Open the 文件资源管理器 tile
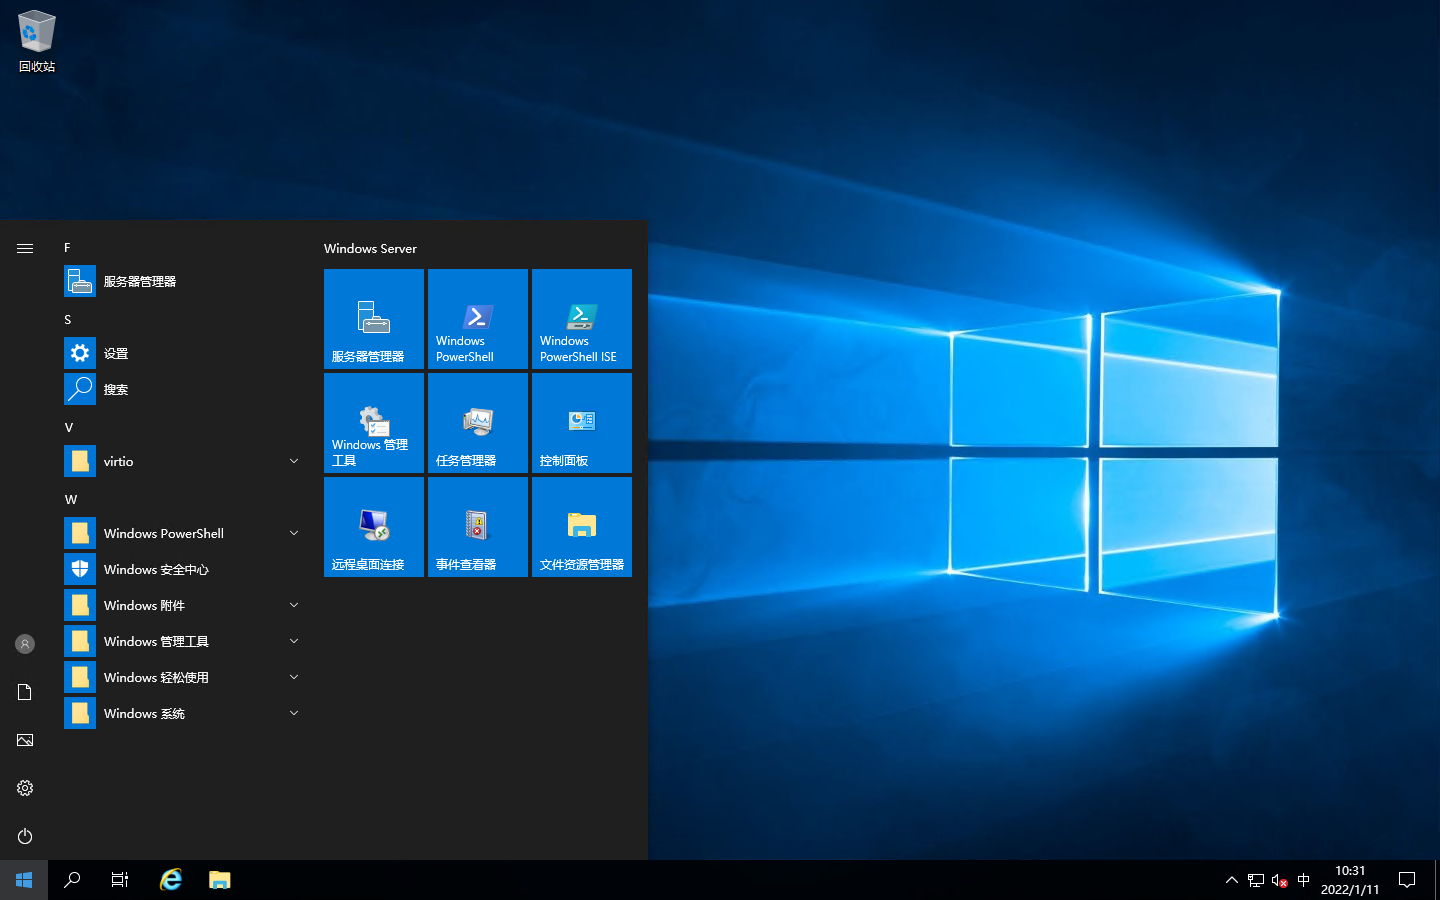This screenshot has width=1440, height=900. click(x=582, y=527)
